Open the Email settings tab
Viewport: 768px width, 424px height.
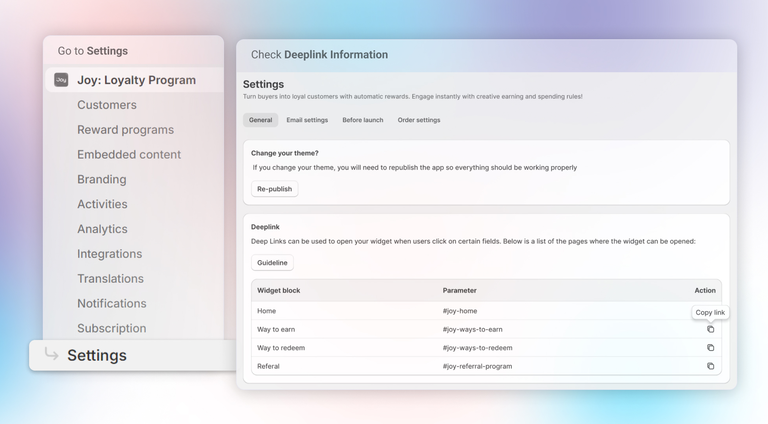(x=307, y=120)
